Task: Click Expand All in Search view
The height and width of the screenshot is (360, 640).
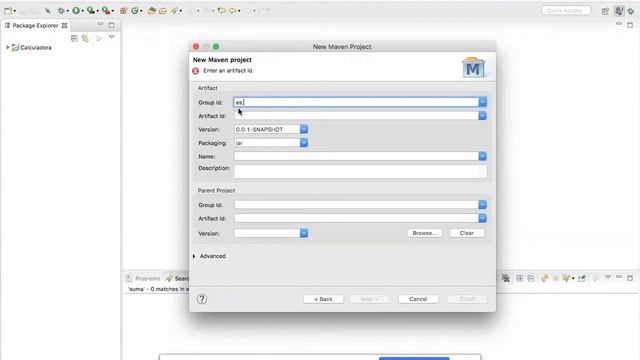Action: click(520, 278)
